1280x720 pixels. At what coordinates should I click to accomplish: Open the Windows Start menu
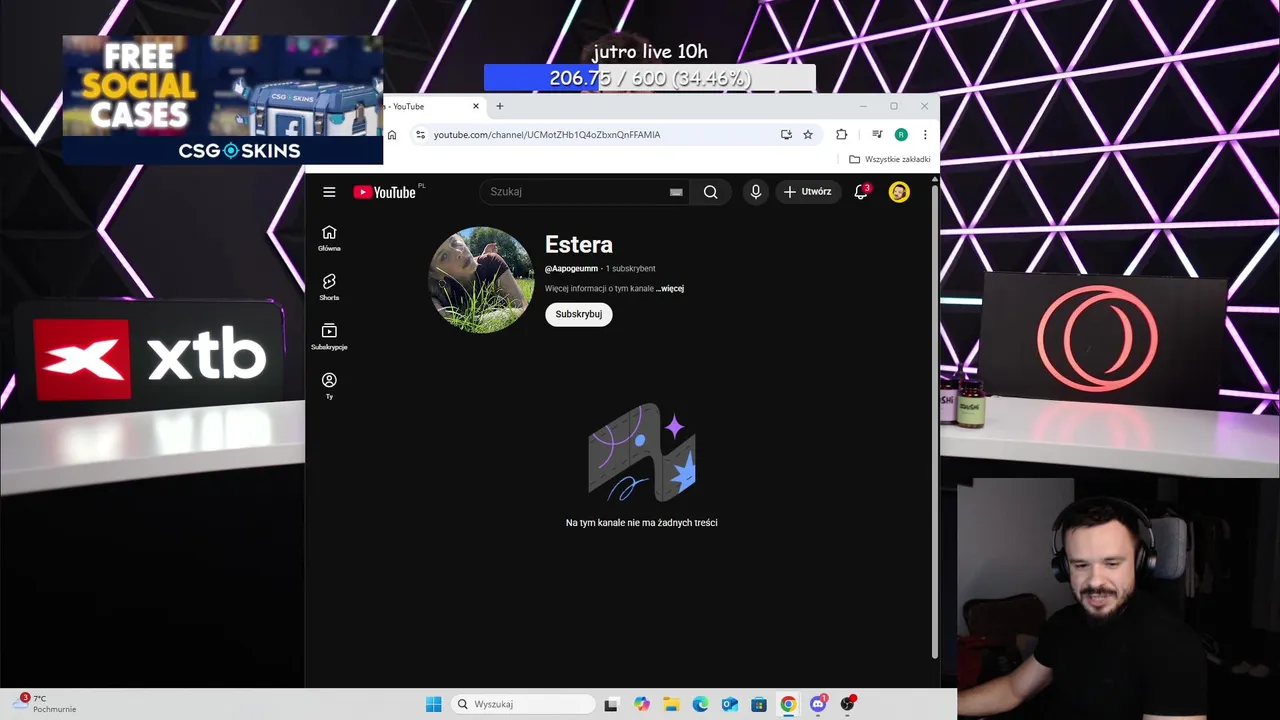tap(433, 704)
